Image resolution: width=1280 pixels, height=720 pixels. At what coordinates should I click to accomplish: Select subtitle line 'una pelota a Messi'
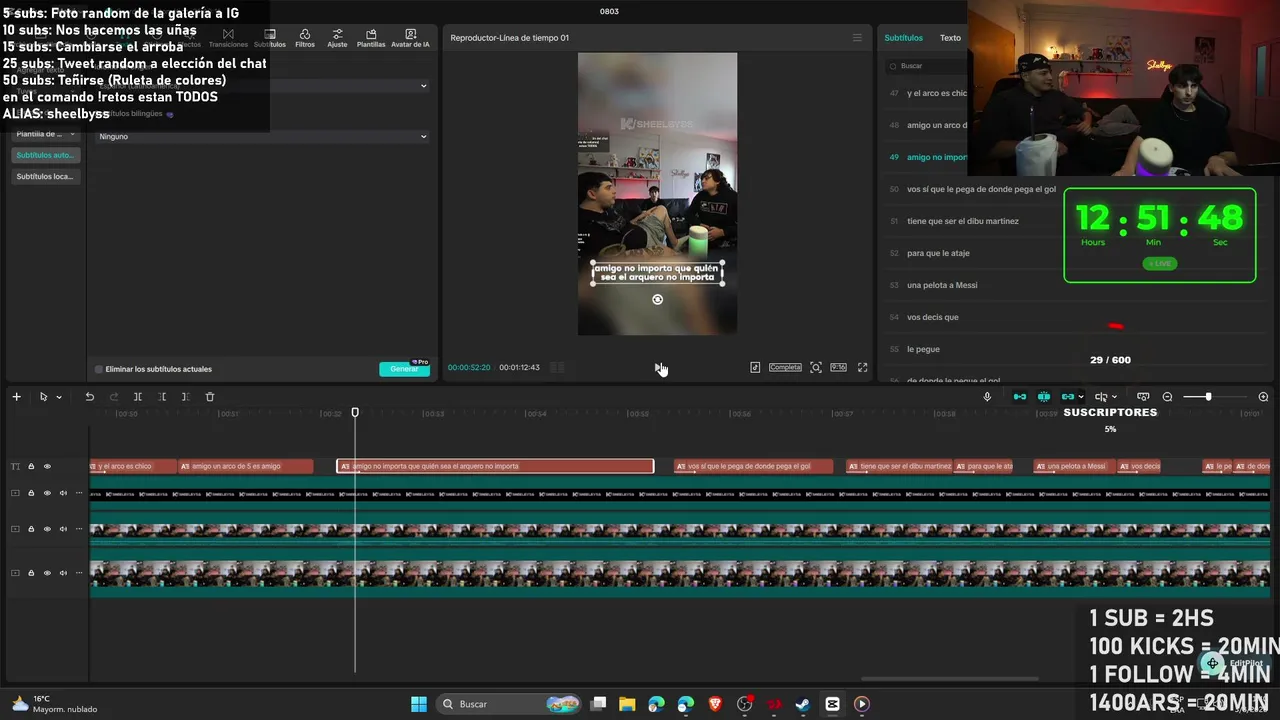coord(942,285)
